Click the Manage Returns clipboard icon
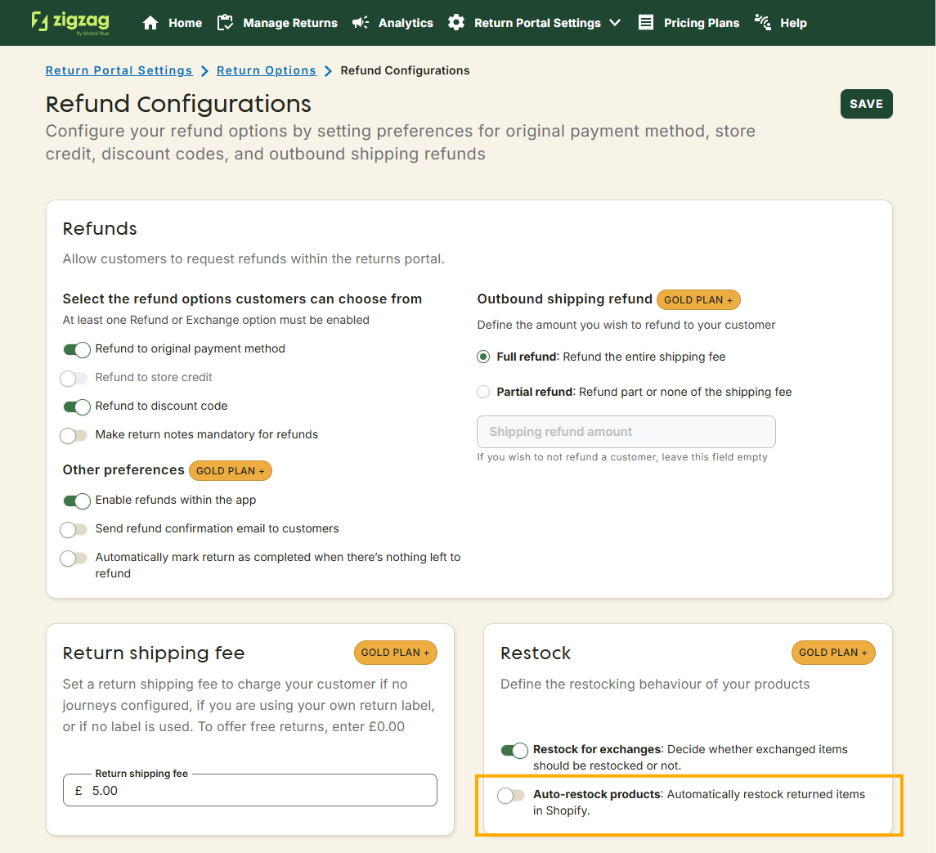Image resolution: width=936 pixels, height=853 pixels. click(225, 23)
